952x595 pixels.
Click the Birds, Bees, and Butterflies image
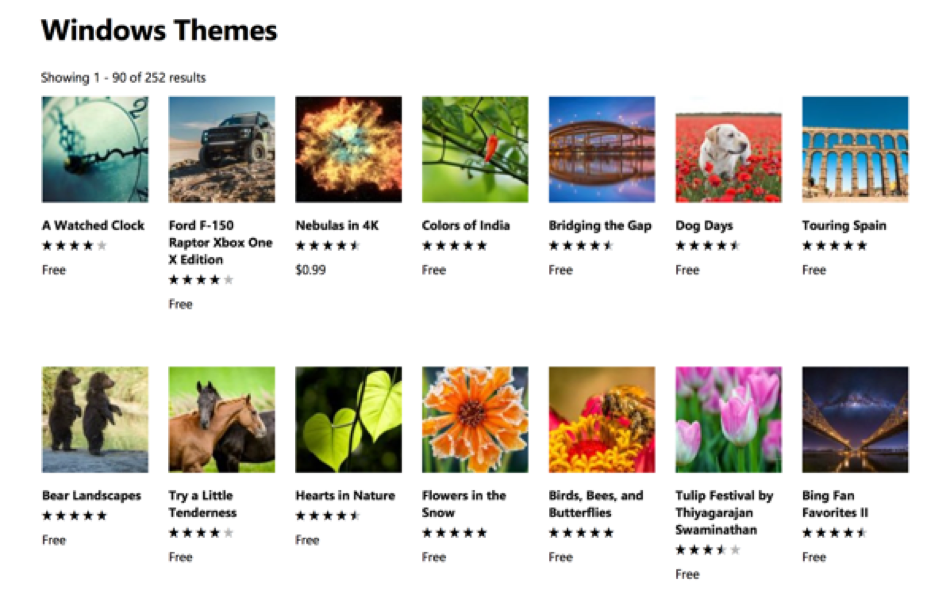click(x=601, y=420)
